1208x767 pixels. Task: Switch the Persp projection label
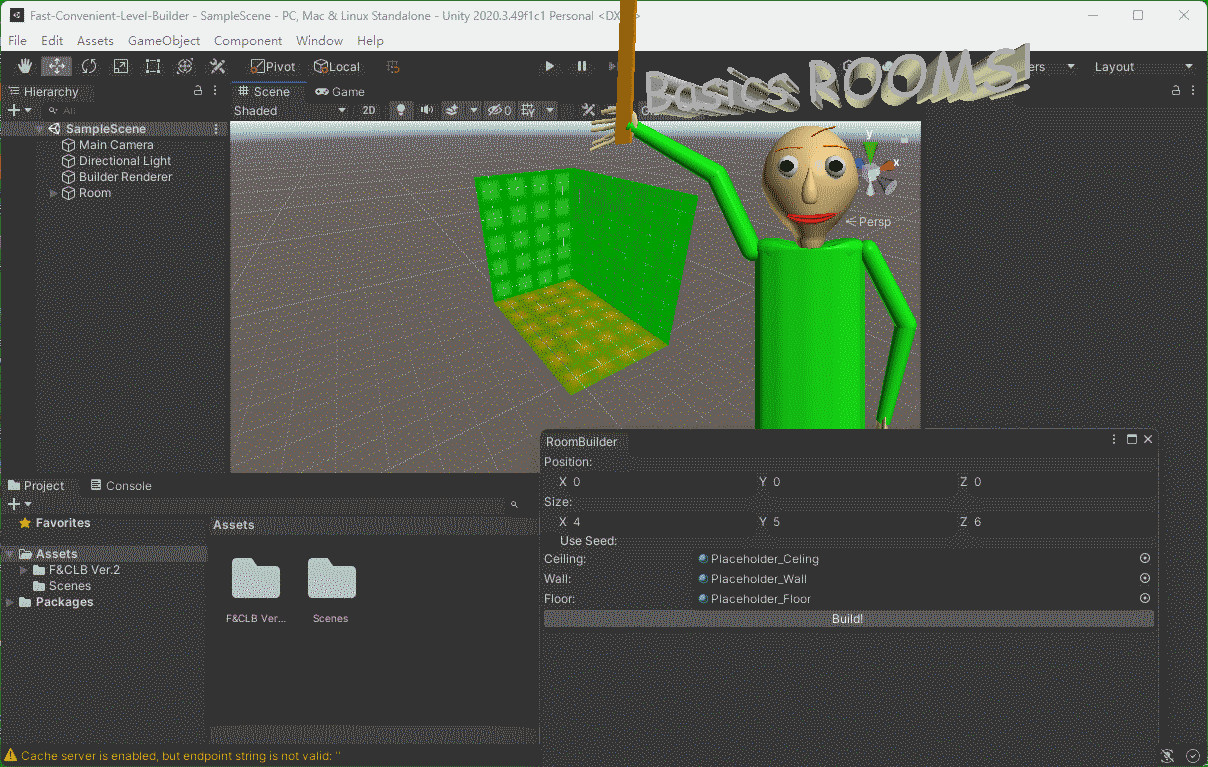coord(868,222)
